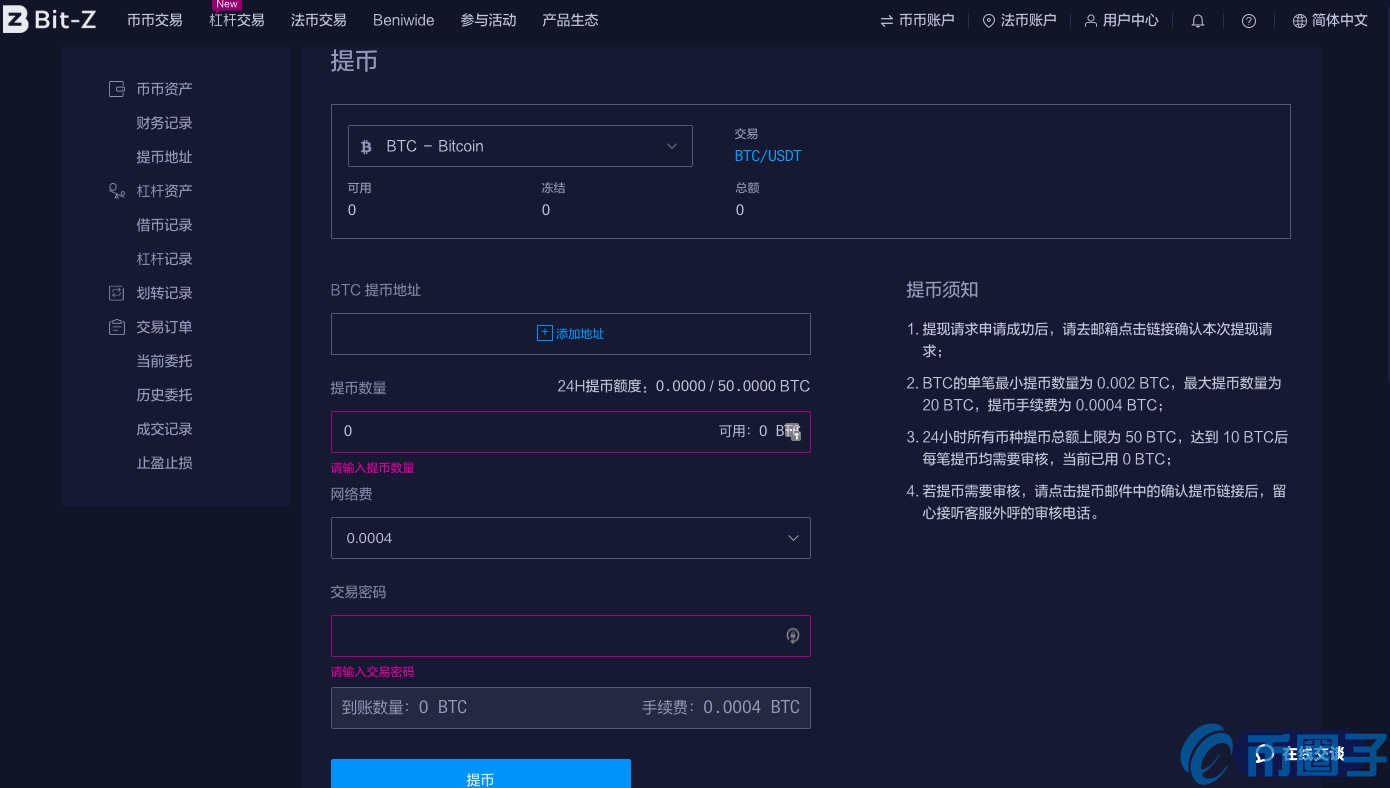The height and width of the screenshot is (788, 1390).
Task: Click plus icon in 添加地址
Action: (545, 333)
